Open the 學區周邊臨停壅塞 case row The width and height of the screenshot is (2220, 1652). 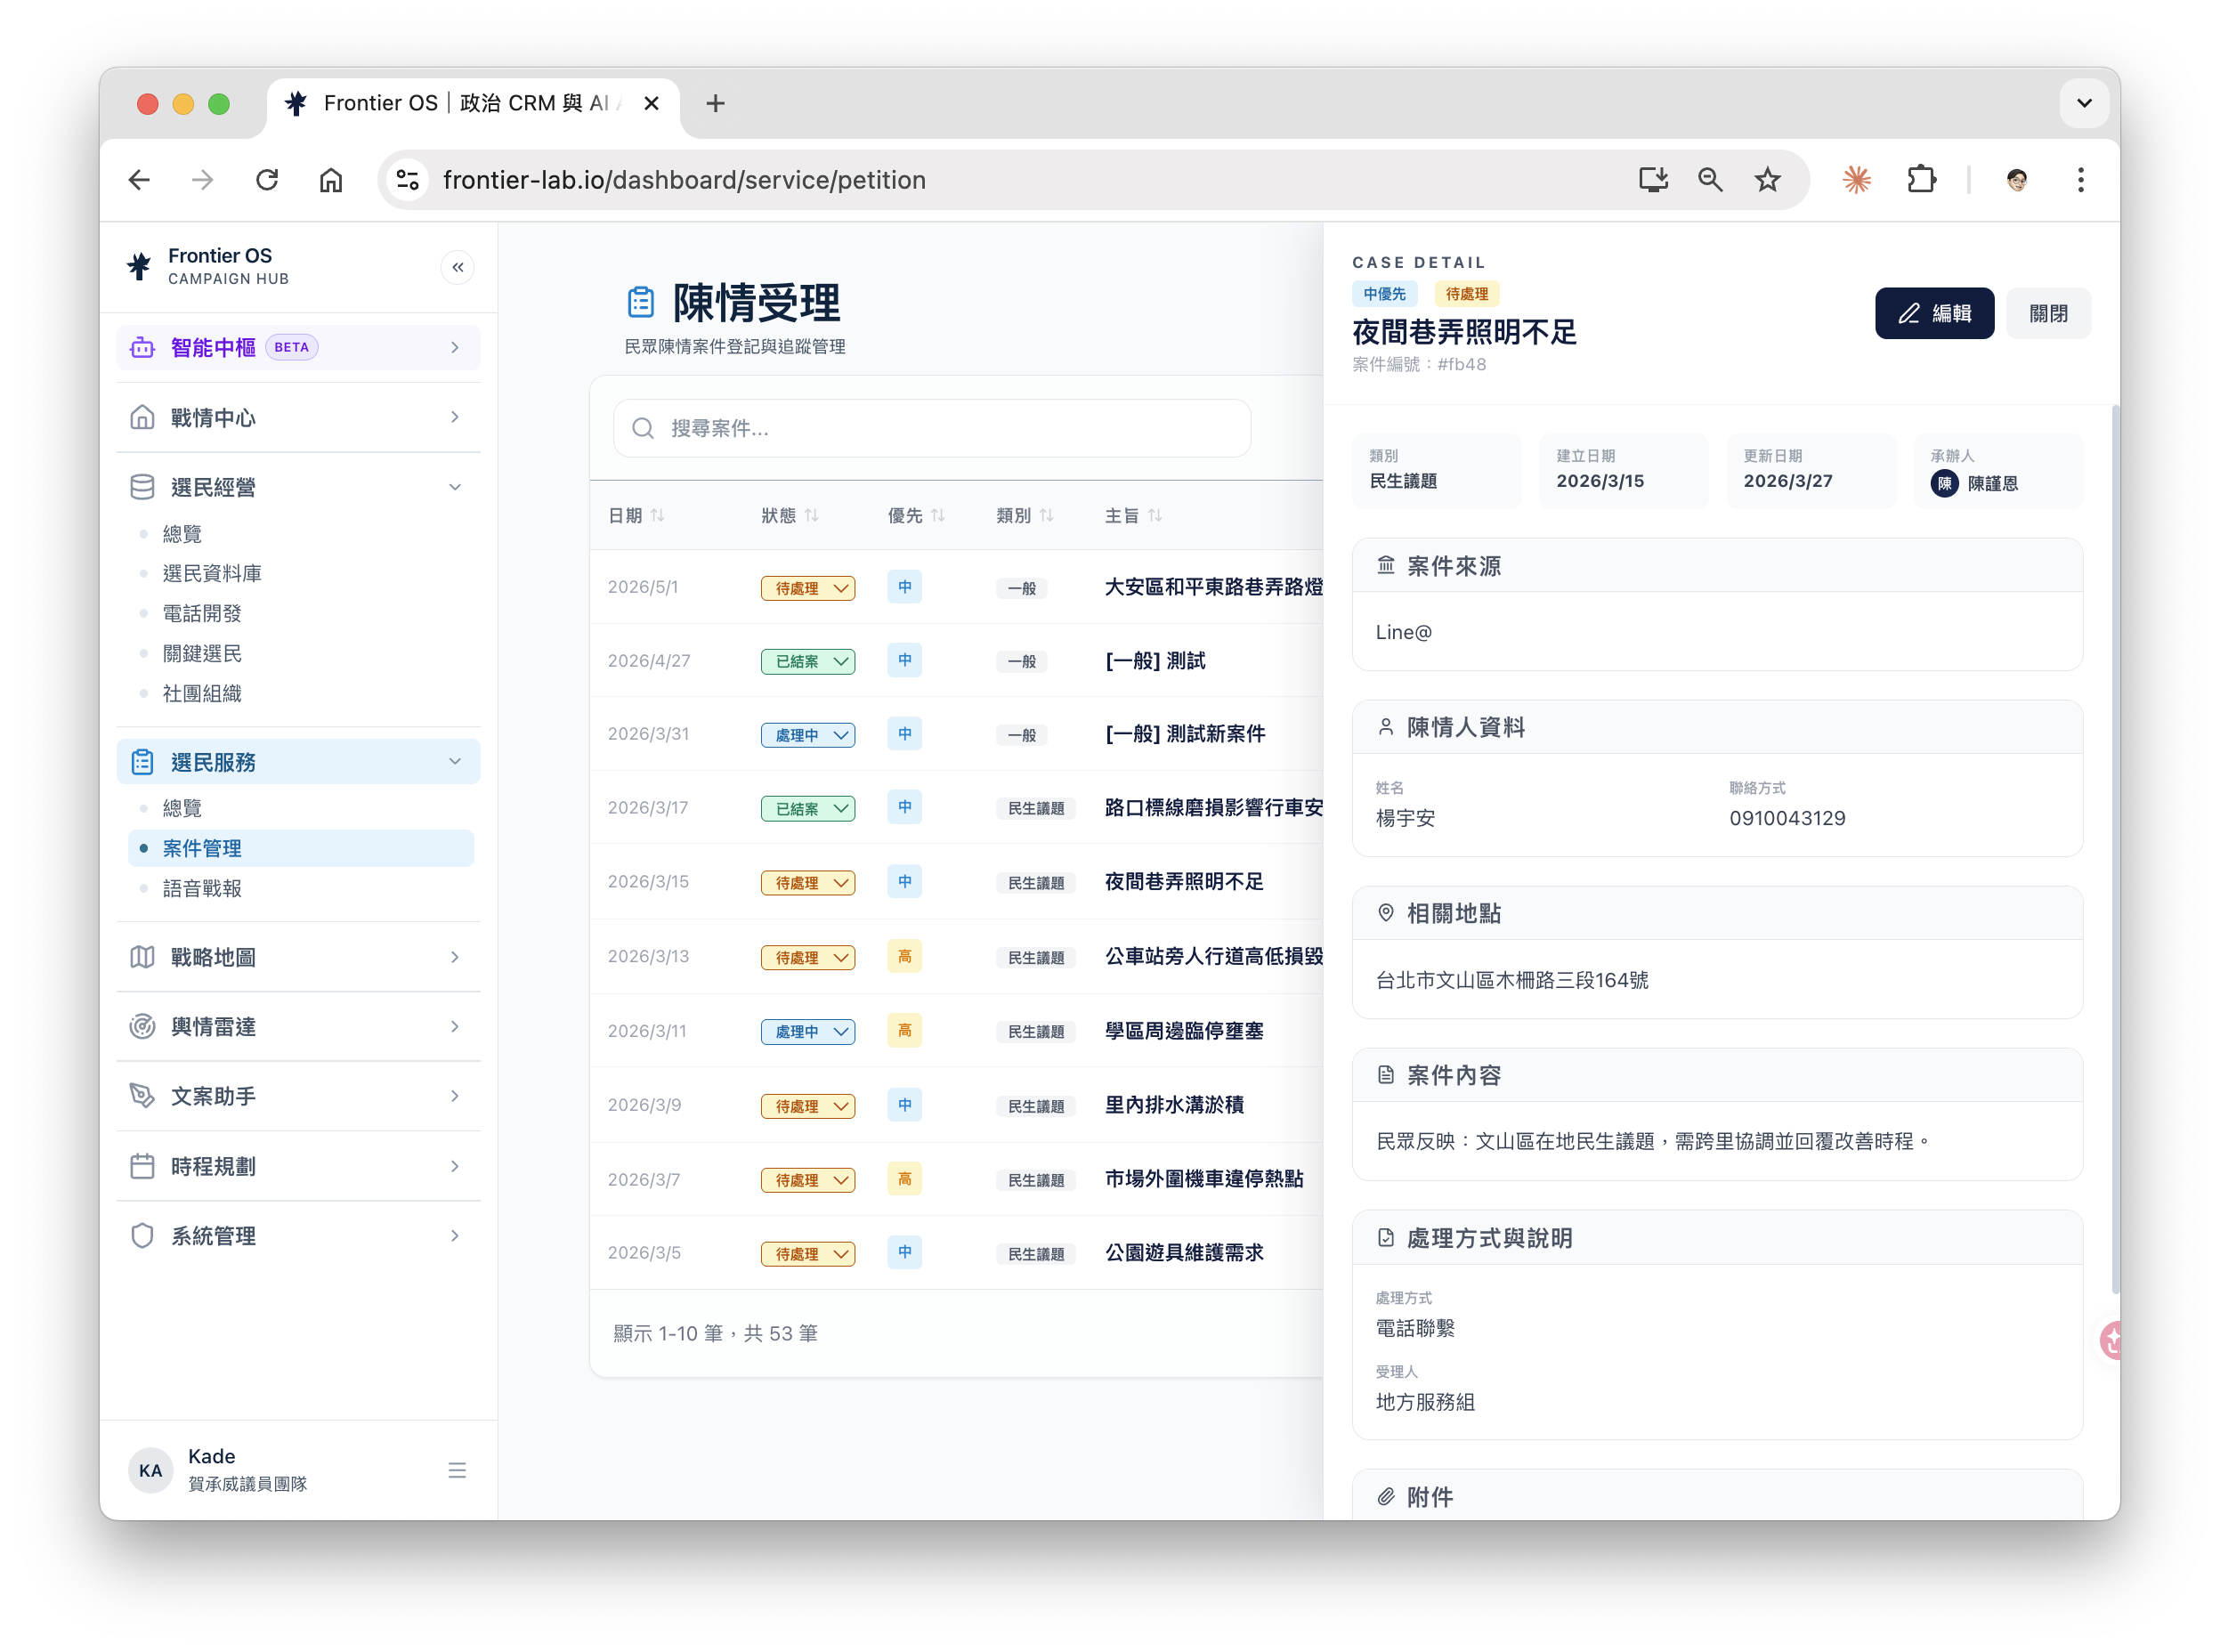tap(957, 1031)
